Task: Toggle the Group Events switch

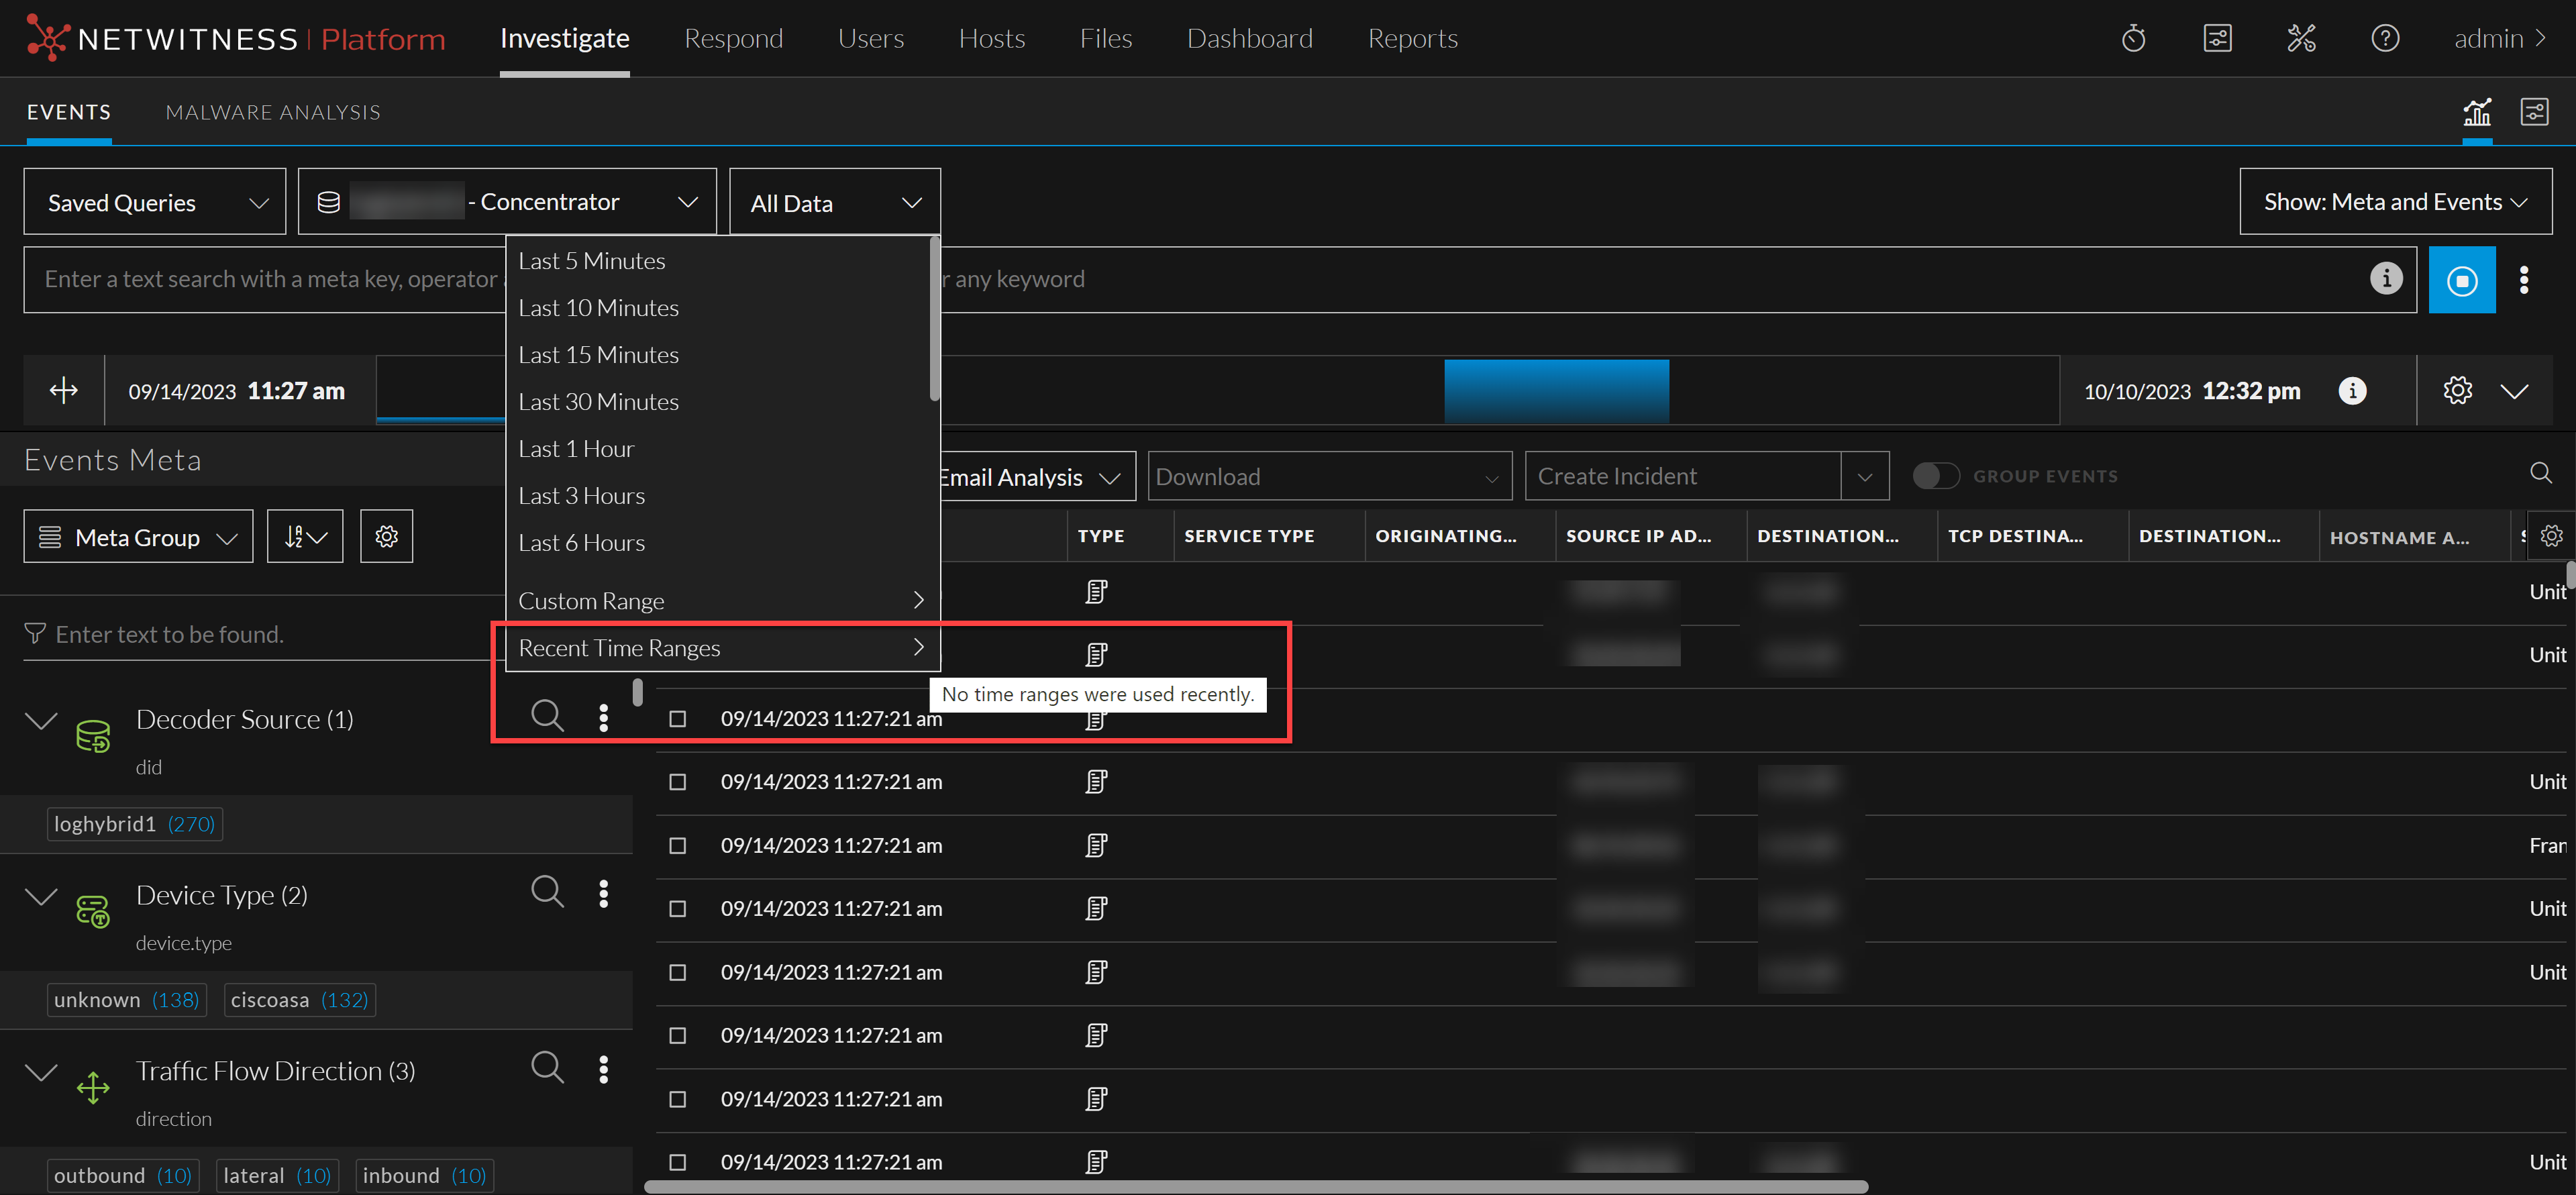Action: tap(1935, 476)
